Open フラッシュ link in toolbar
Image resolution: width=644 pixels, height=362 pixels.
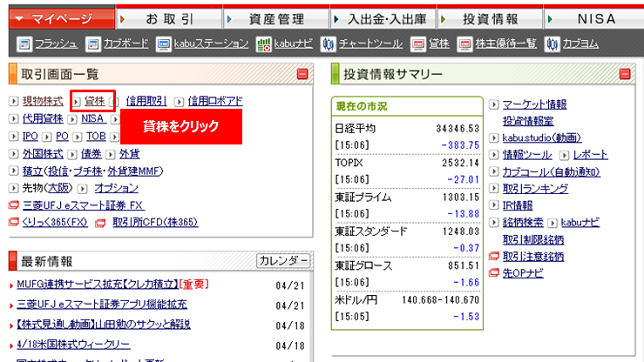pyautogui.click(x=56, y=44)
